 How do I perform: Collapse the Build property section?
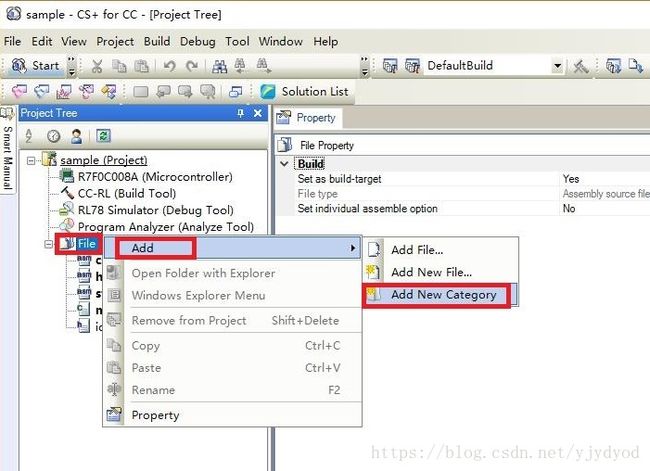click(284, 164)
